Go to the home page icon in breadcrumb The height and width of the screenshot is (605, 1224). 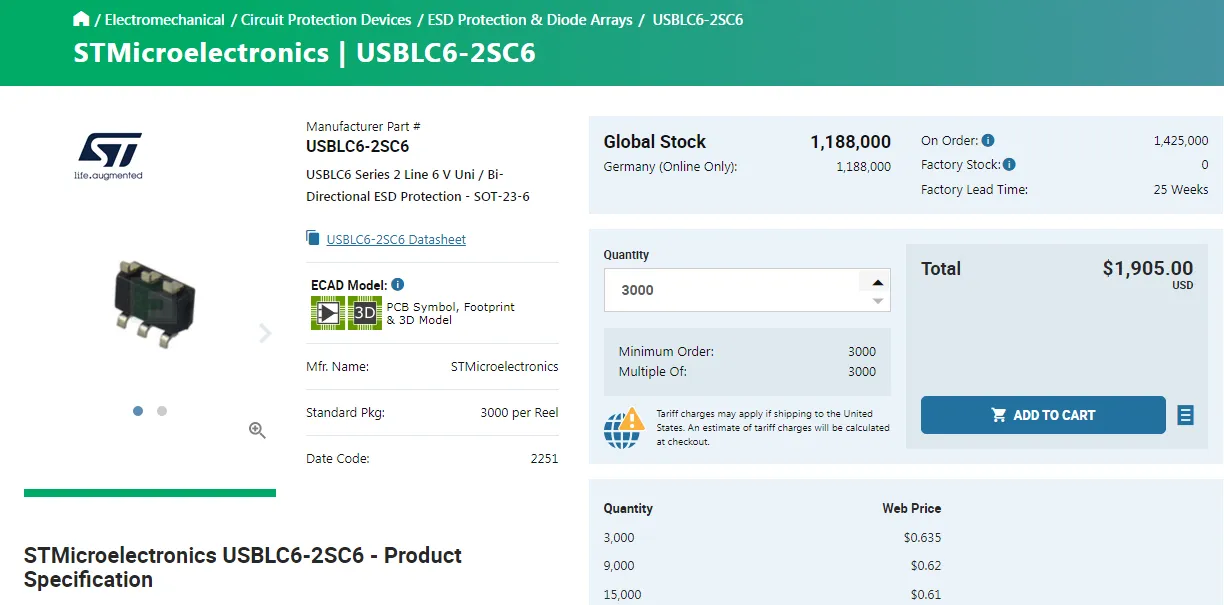[82, 19]
